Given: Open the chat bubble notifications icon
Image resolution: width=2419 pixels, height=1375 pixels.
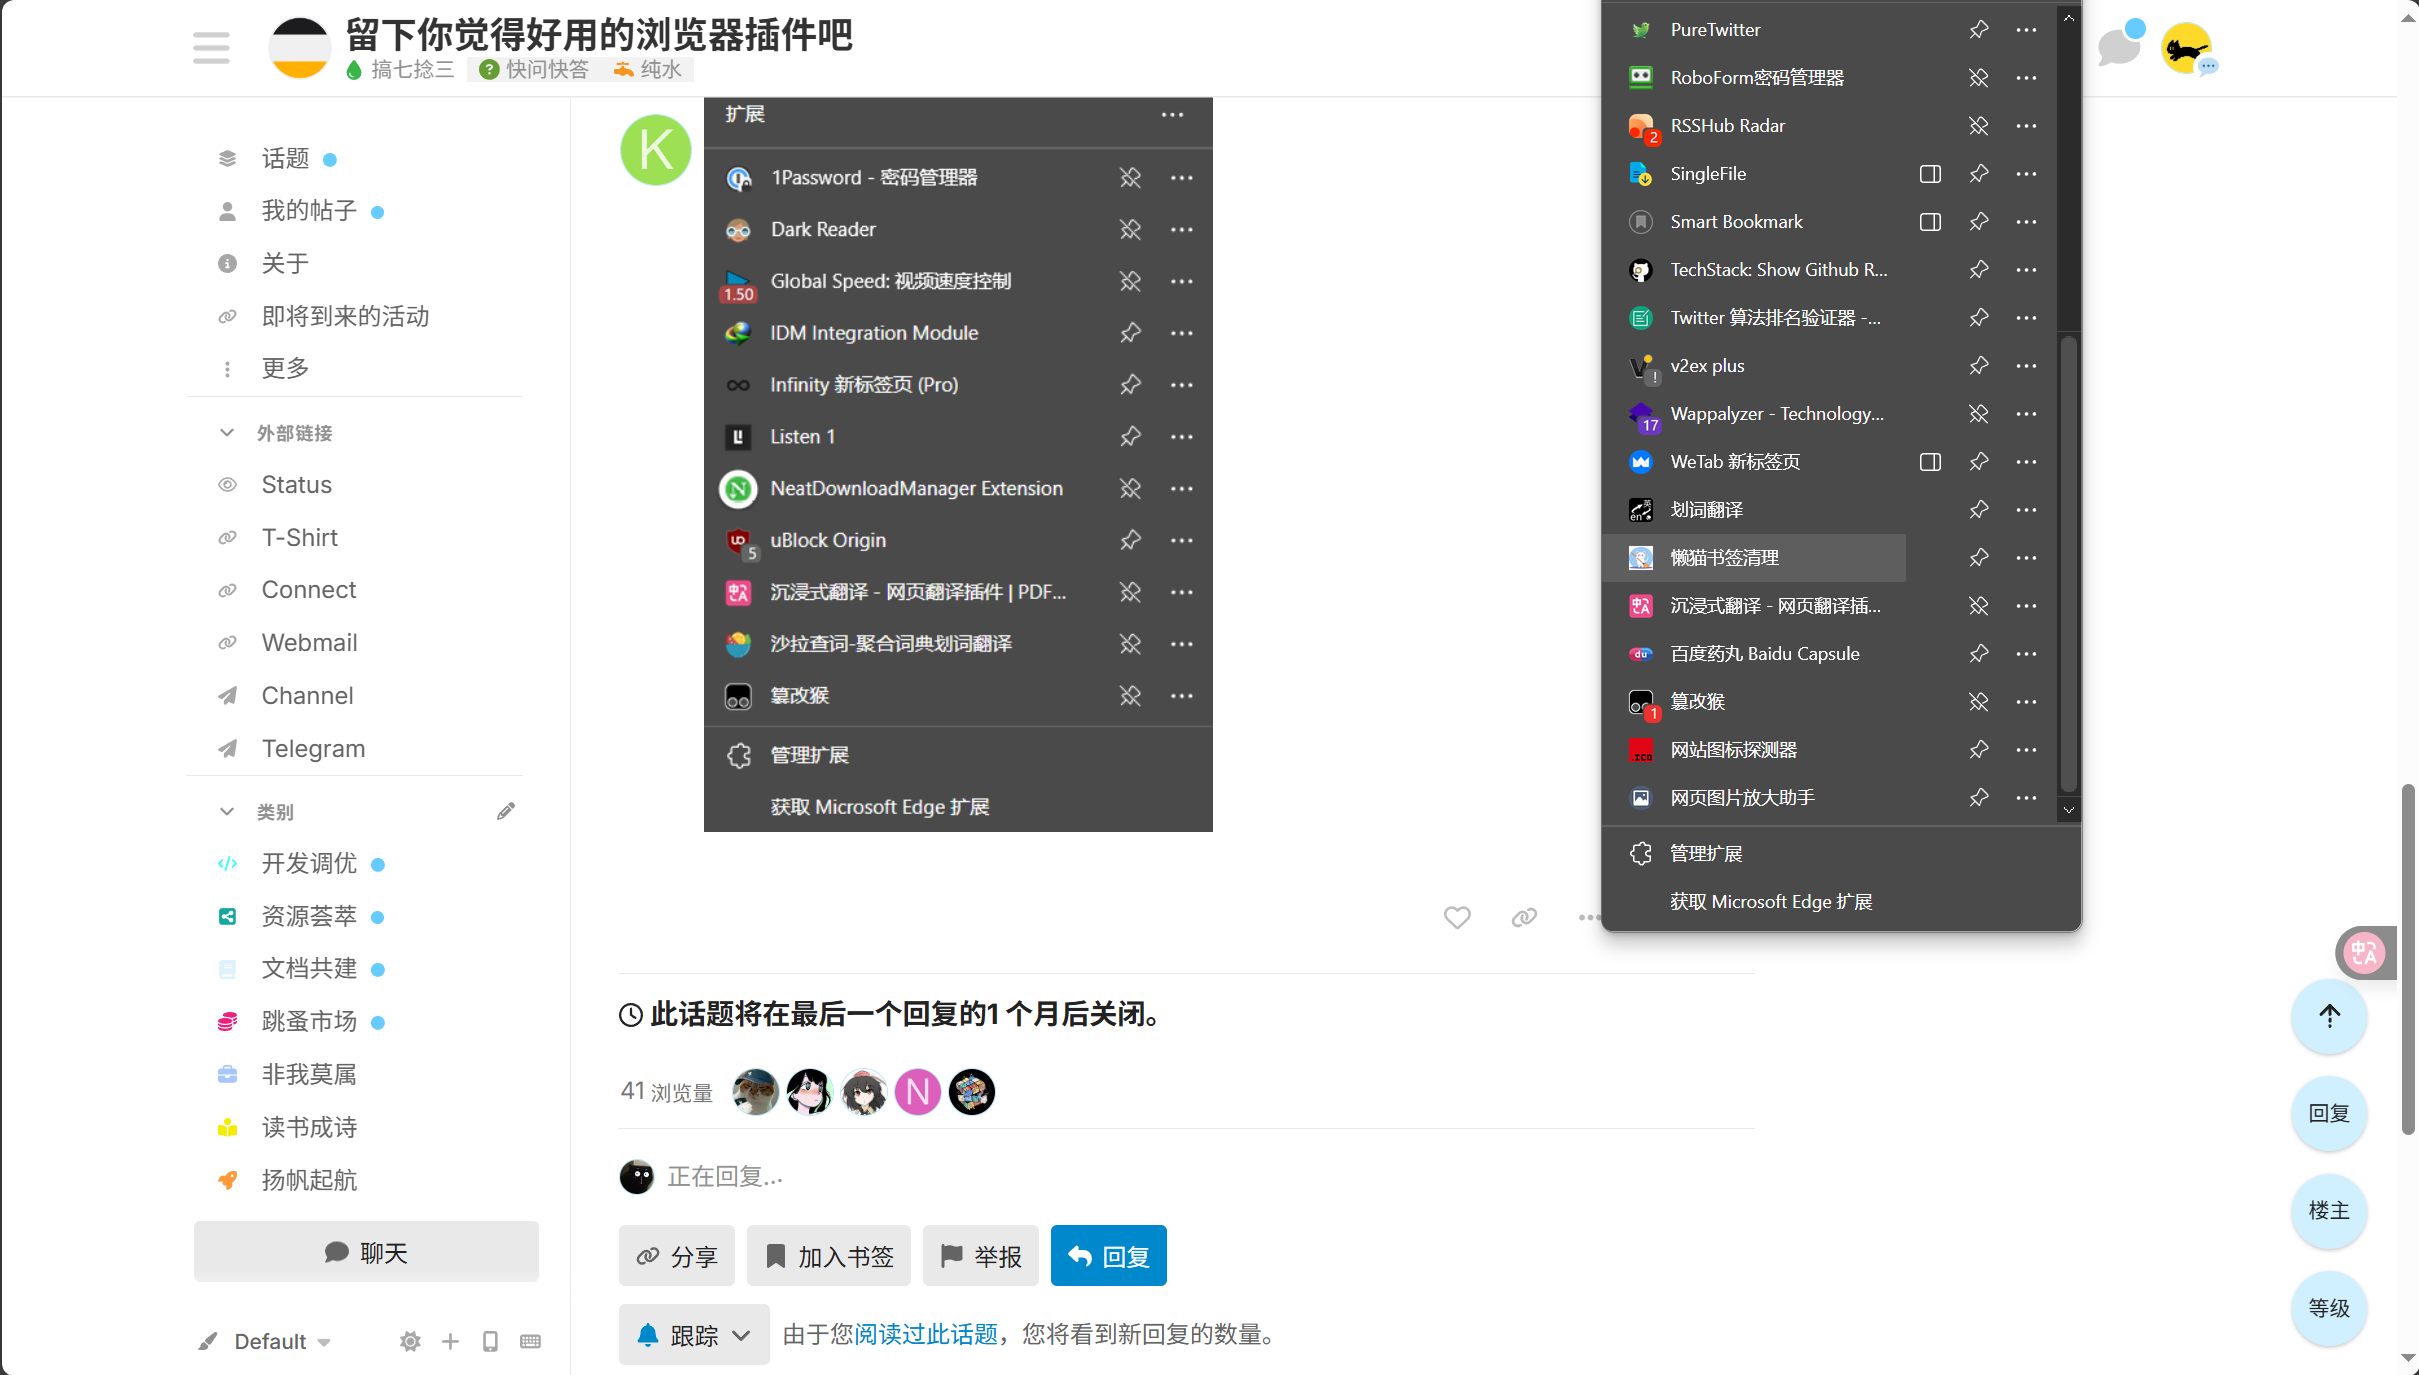Looking at the screenshot, I should click(2119, 47).
